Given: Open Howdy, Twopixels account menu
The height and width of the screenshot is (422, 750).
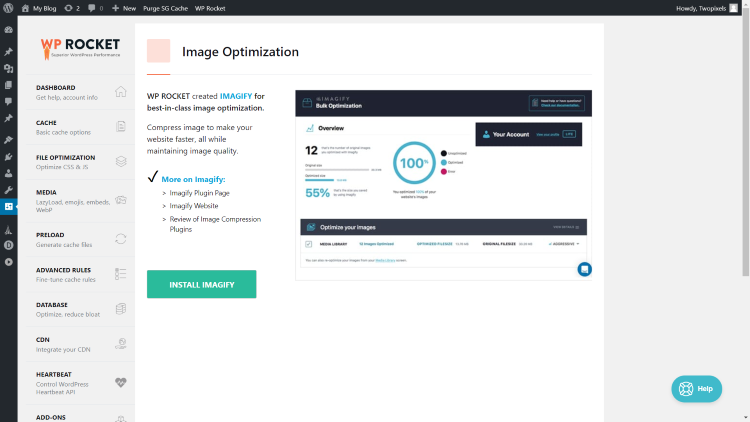Looking at the screenshot, I should click(x=706, y=8).
